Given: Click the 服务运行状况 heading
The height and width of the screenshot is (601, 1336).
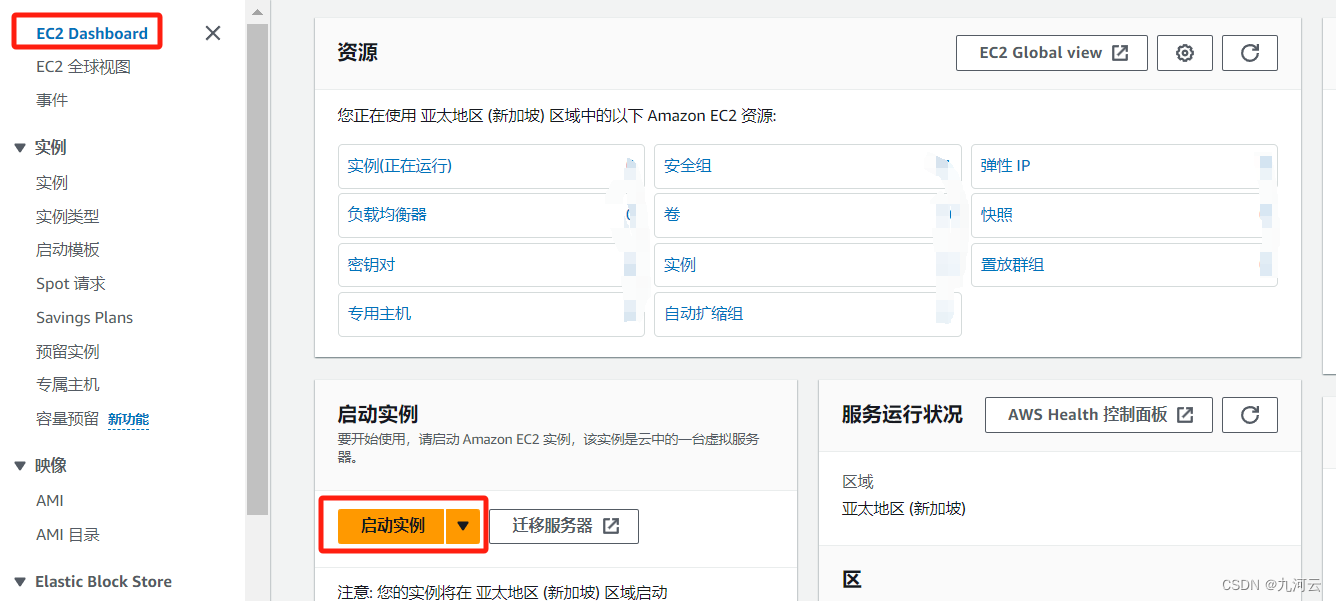Looking at the screenshot, I should click(x=902, y=414).
